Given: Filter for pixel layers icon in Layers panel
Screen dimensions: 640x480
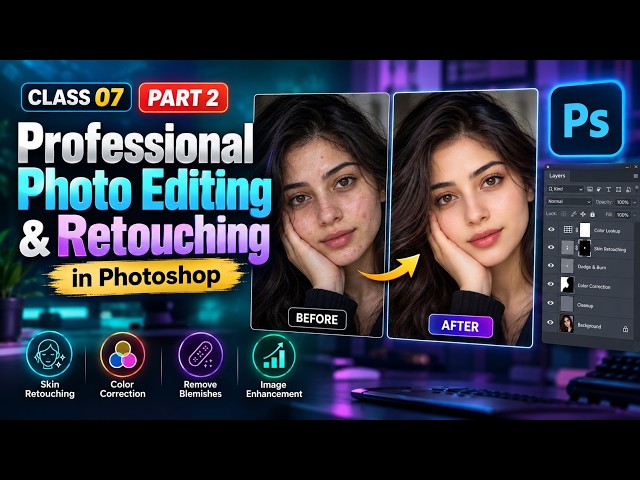Looking at the screenshot, I should point(590,189).
